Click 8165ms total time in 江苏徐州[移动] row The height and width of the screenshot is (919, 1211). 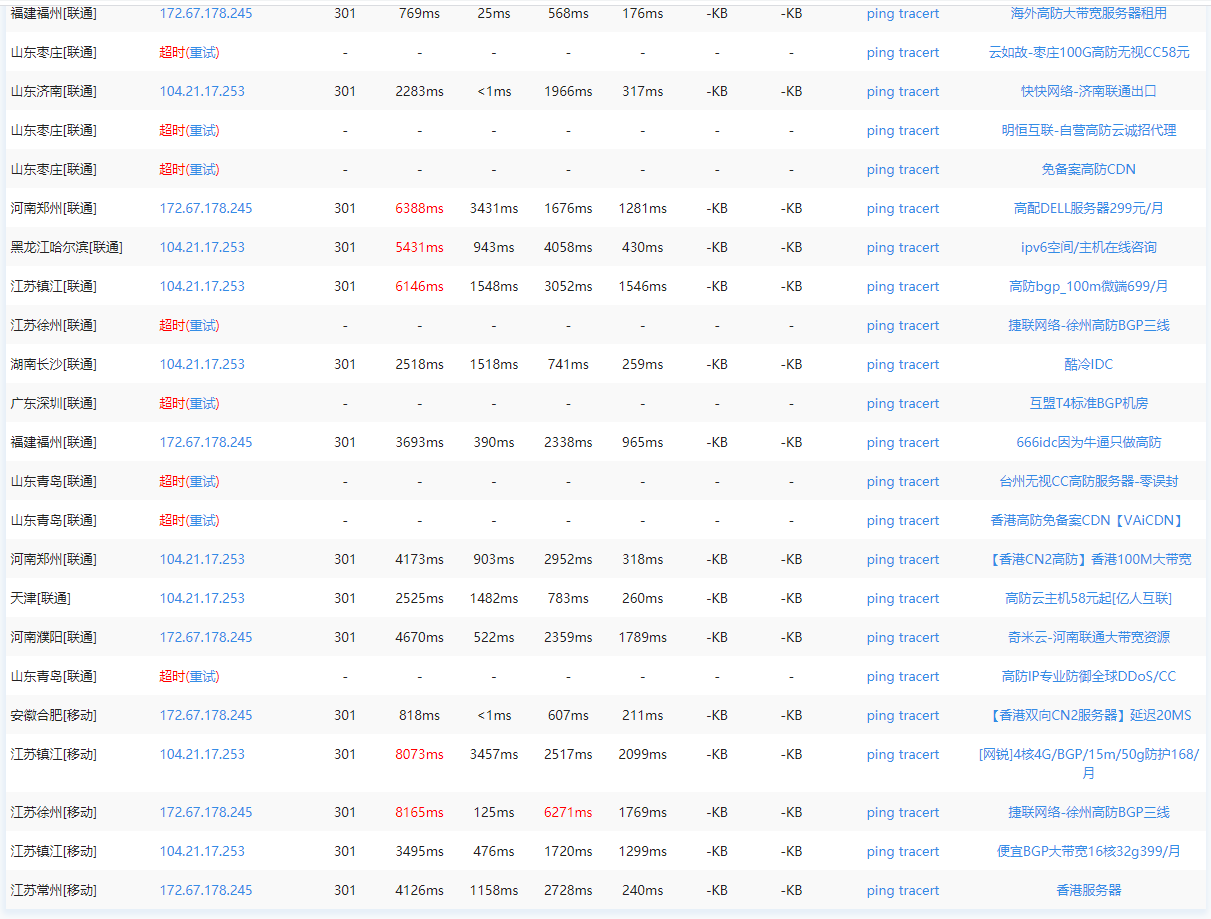419,813
